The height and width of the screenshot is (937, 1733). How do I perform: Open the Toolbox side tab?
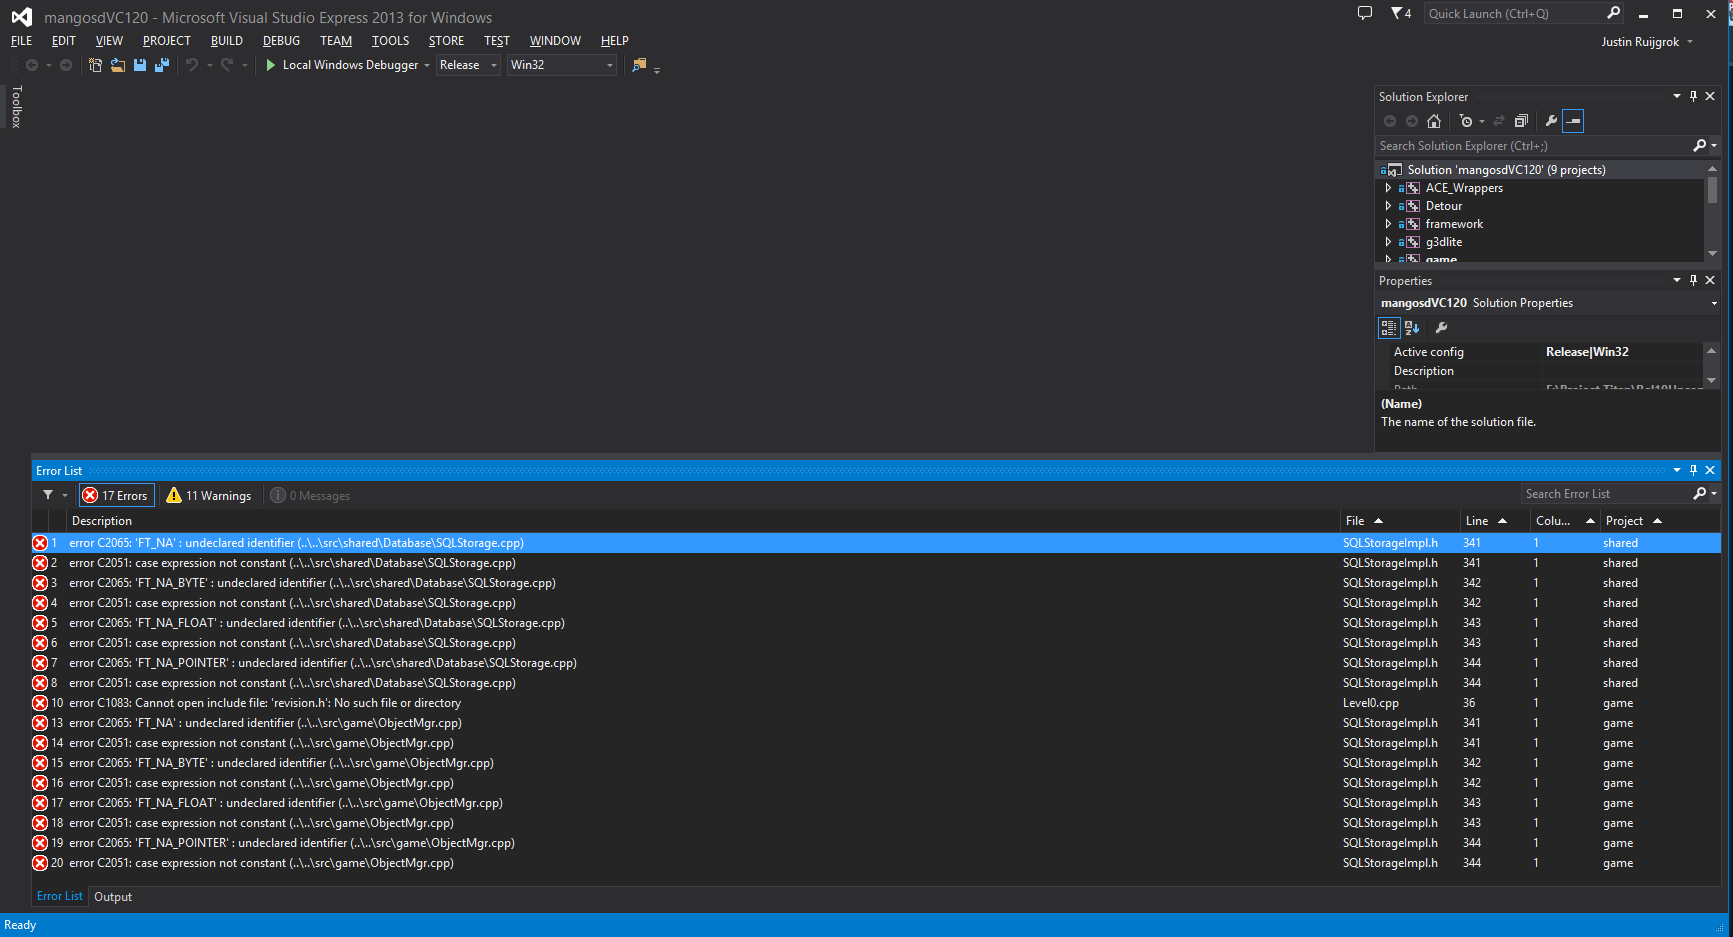16,106
